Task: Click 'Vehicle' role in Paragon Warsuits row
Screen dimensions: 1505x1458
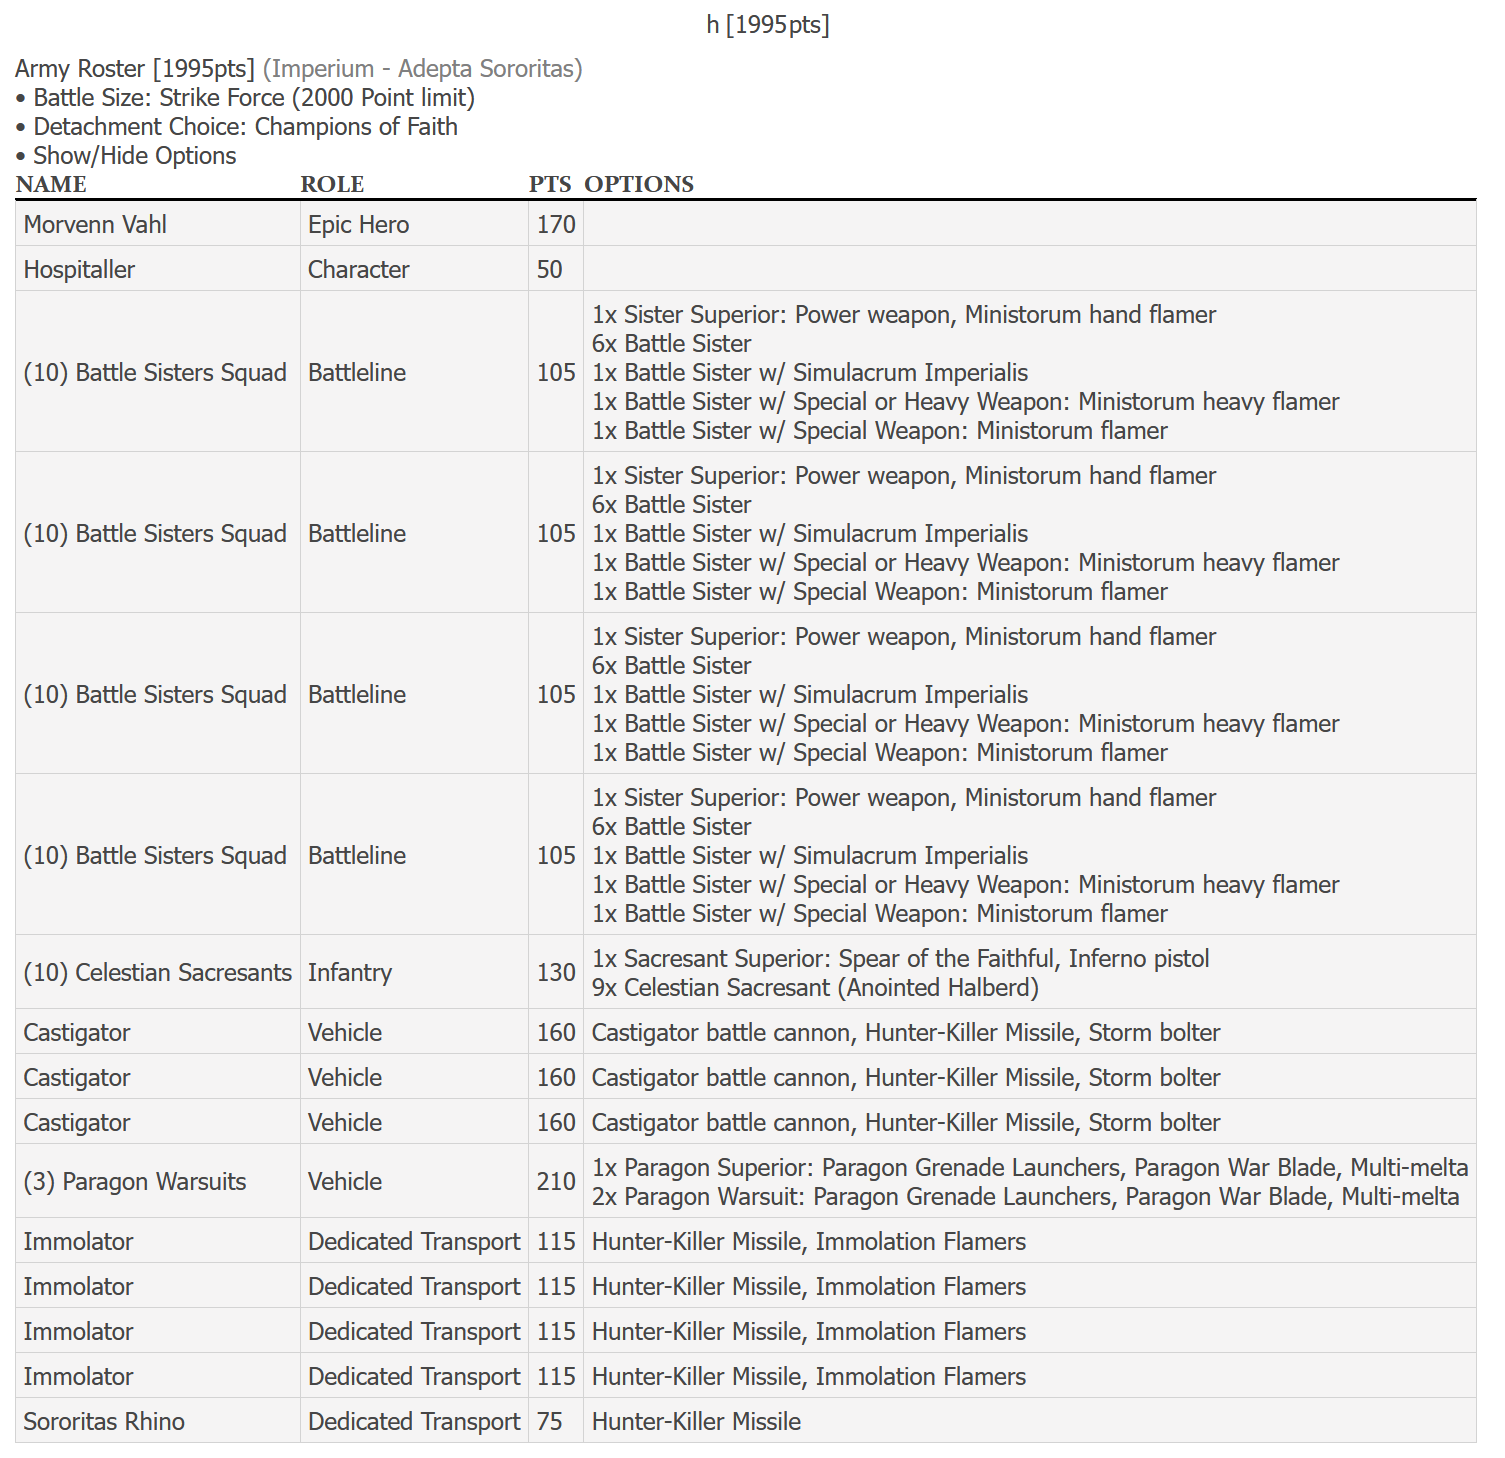Action: (x=345, y=1182)
